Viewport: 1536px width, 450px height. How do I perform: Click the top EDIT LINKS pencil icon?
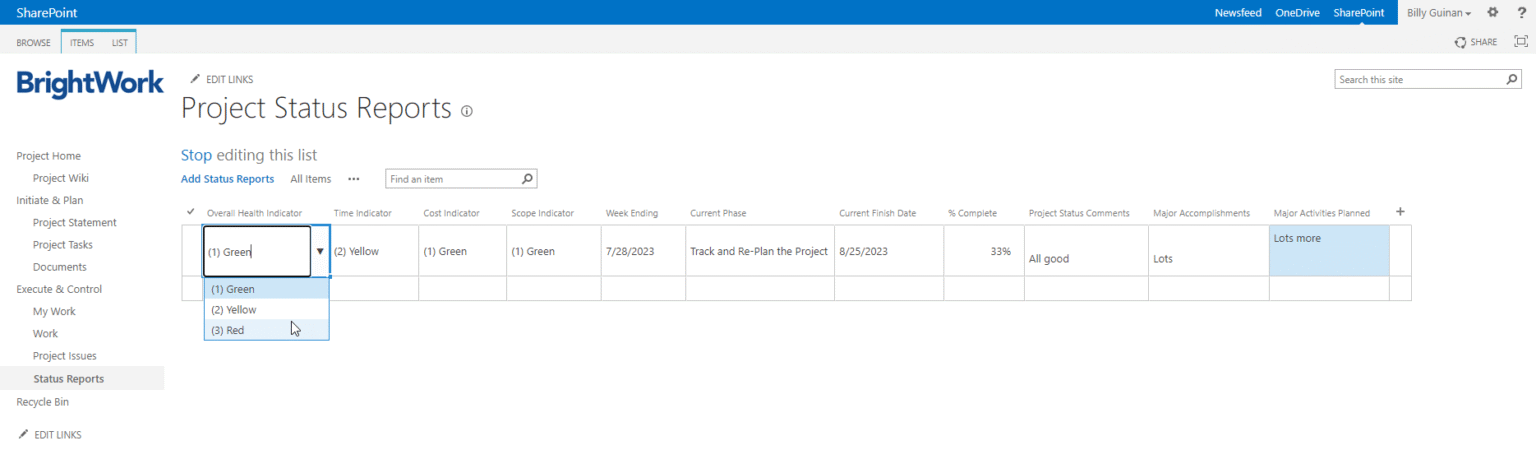coord(196,79)
